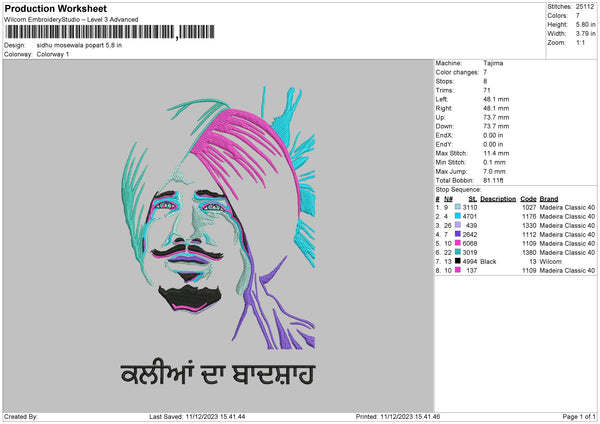This screenshot has width=600, height=424.
Task: Click the Total Bobbin value '81.11ft'
Action: tap(493, 180)
